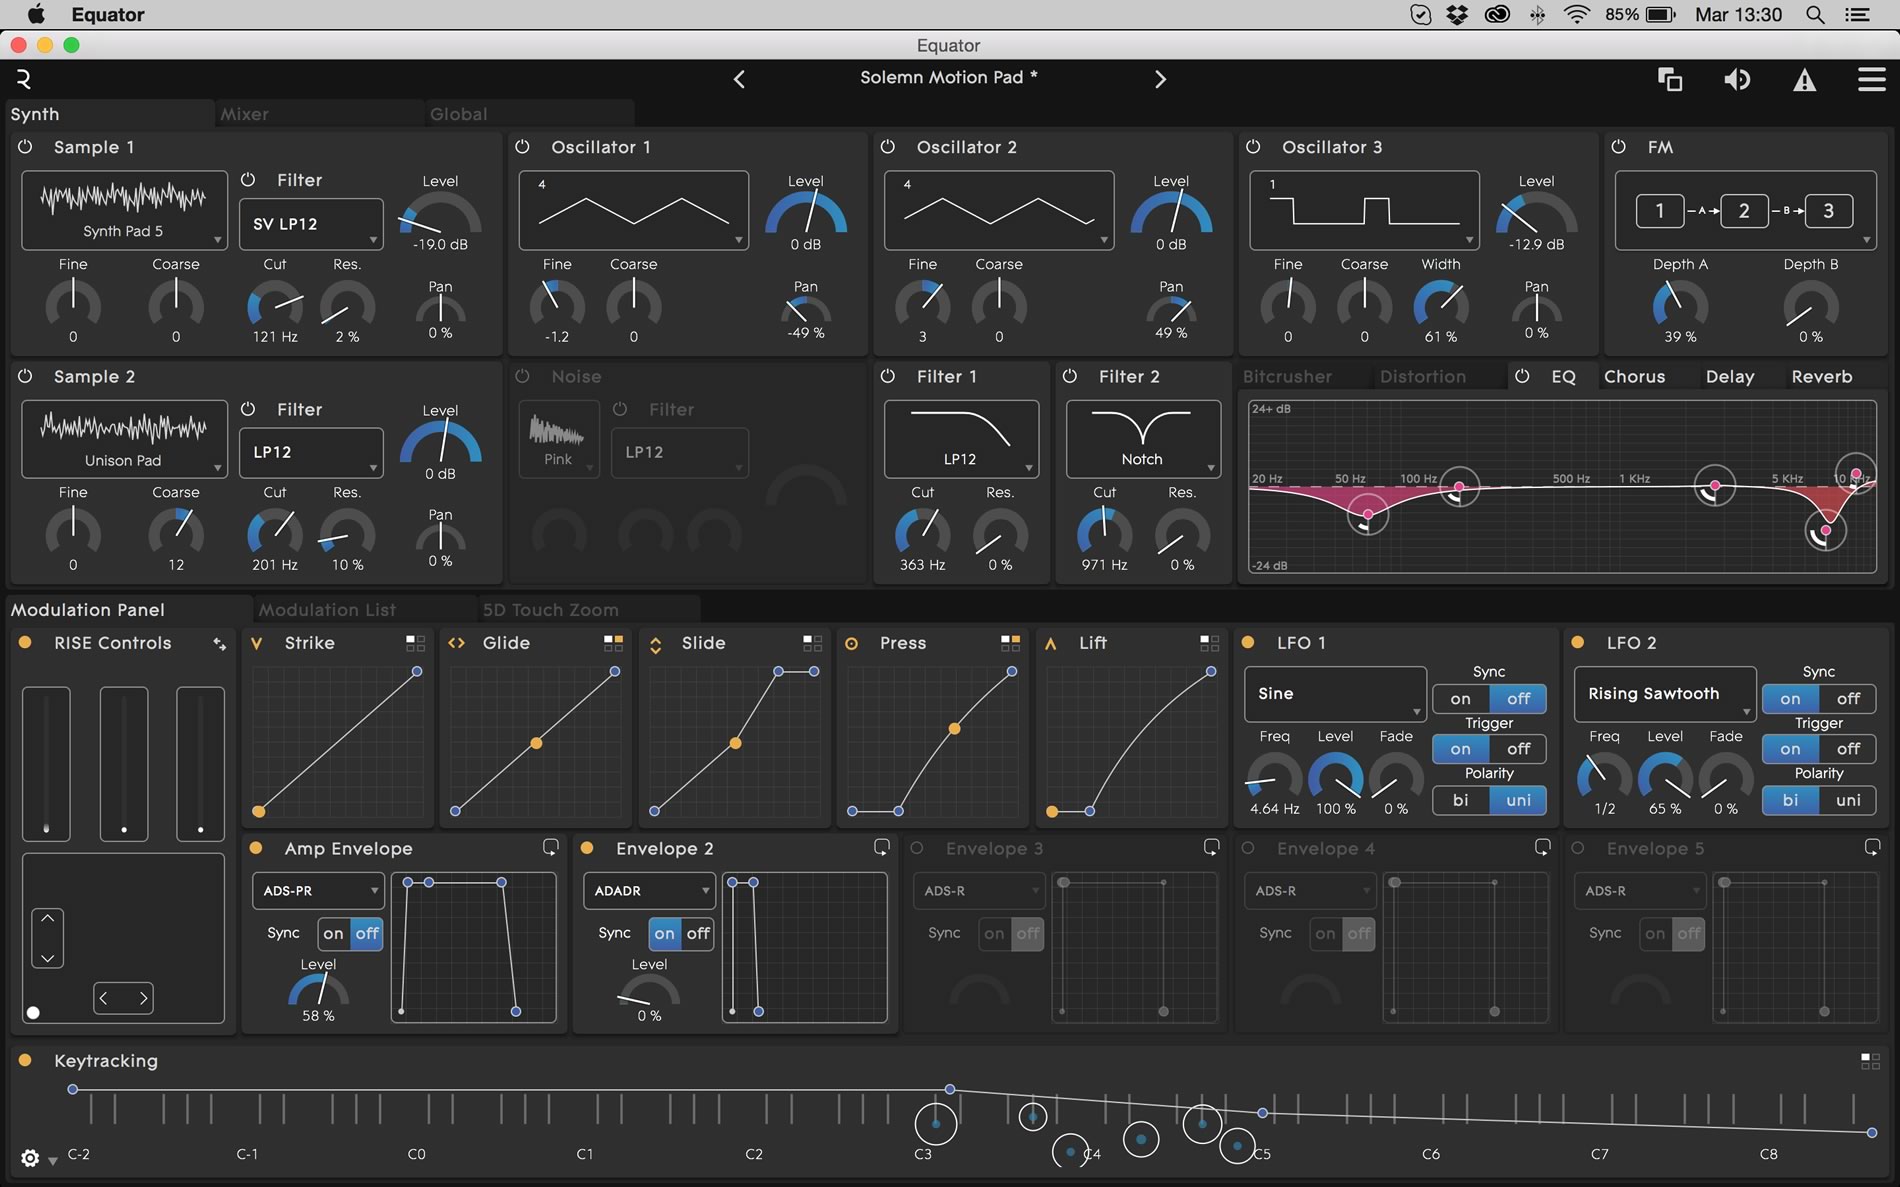Set LFO 1 Trigger to off

tap(1518, 749)
